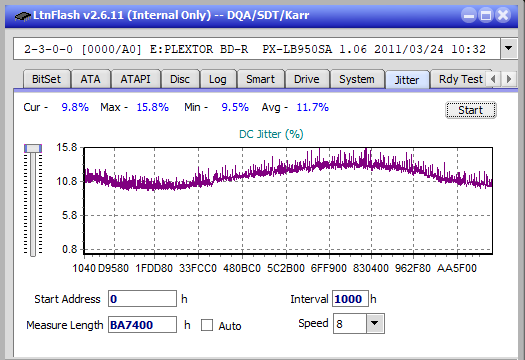Open the ATAPI tab
Viewport: 525px width, 360px height.
[135, 79]
